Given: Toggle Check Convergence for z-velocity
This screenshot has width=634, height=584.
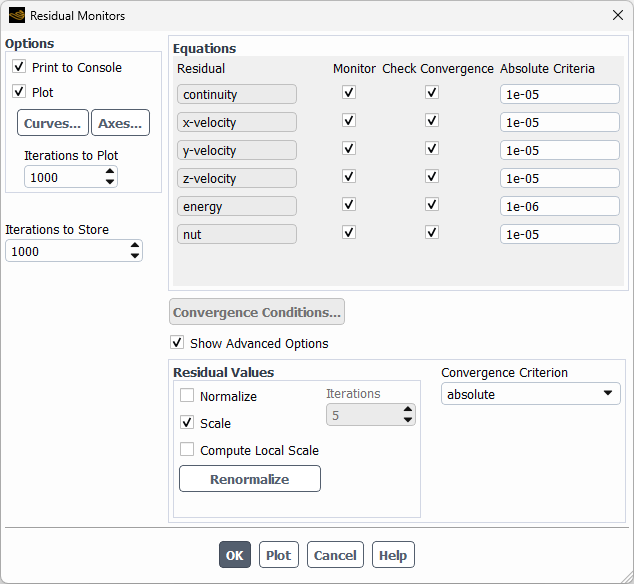Looking at the screenshot, I should click(x=432, y=176).
